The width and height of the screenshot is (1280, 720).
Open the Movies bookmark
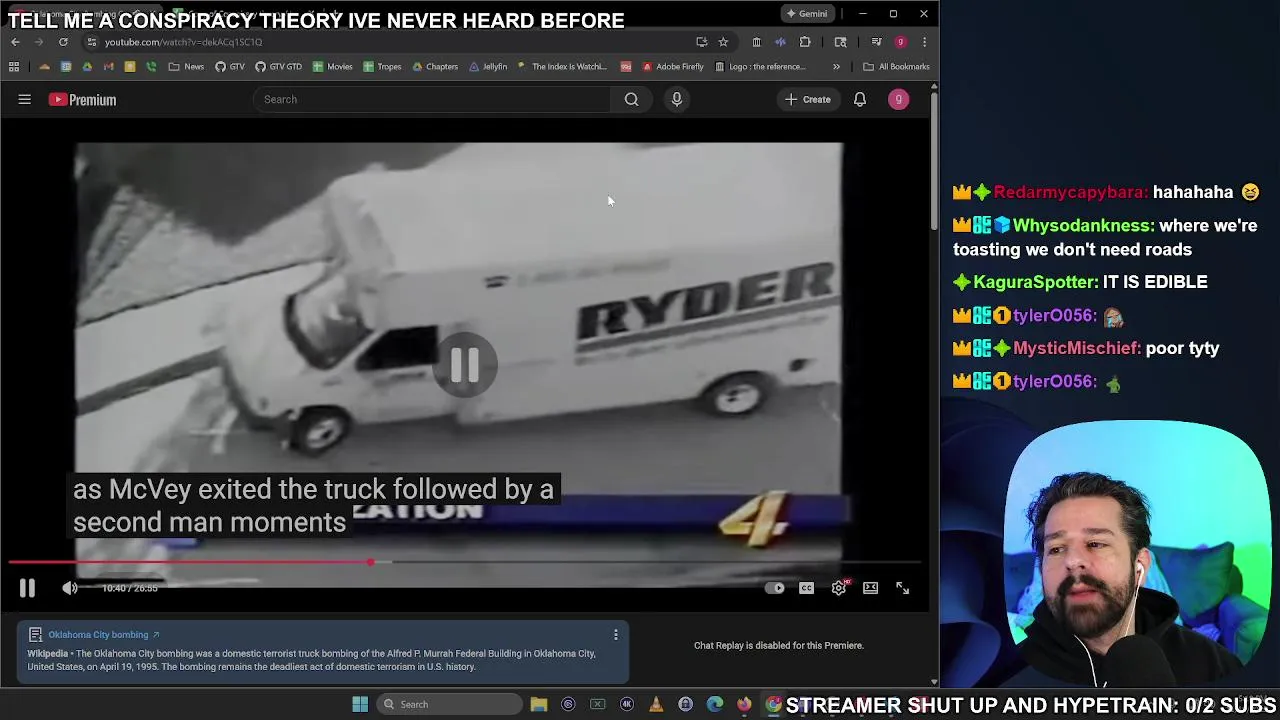(x=332, y=67)
